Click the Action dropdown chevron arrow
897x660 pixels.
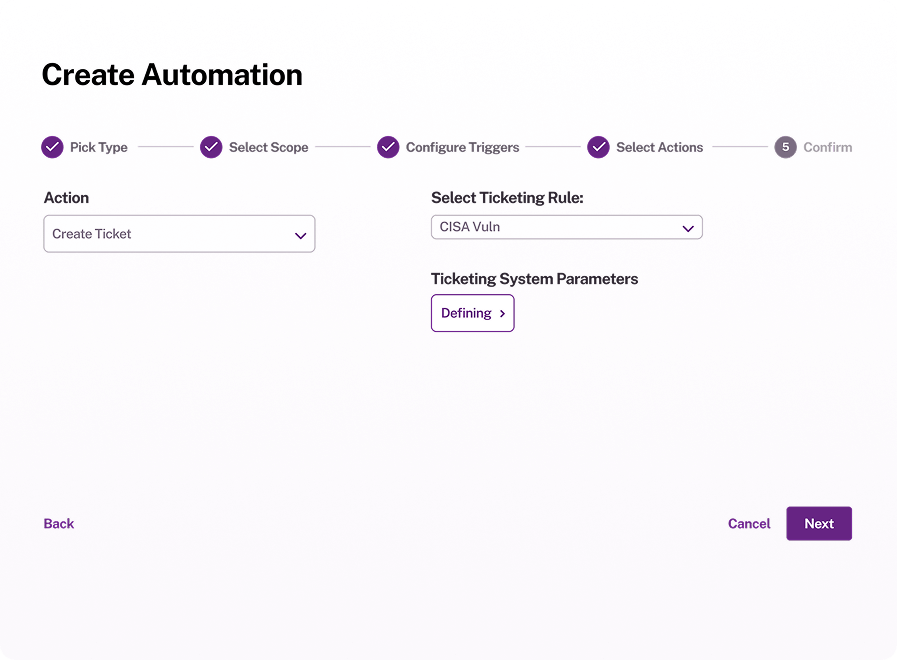pos(300,236)
